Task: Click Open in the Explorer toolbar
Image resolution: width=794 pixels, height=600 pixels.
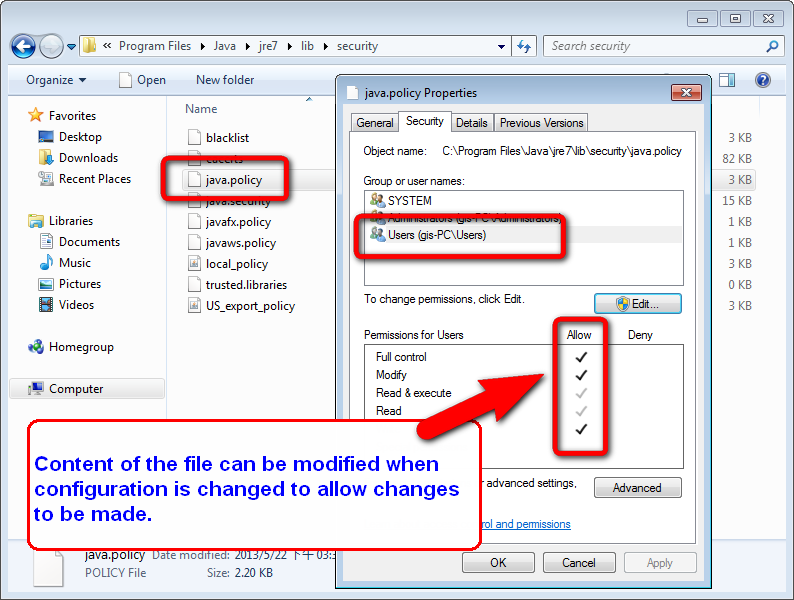Action: pyautogui.click(x=142, y=80)
